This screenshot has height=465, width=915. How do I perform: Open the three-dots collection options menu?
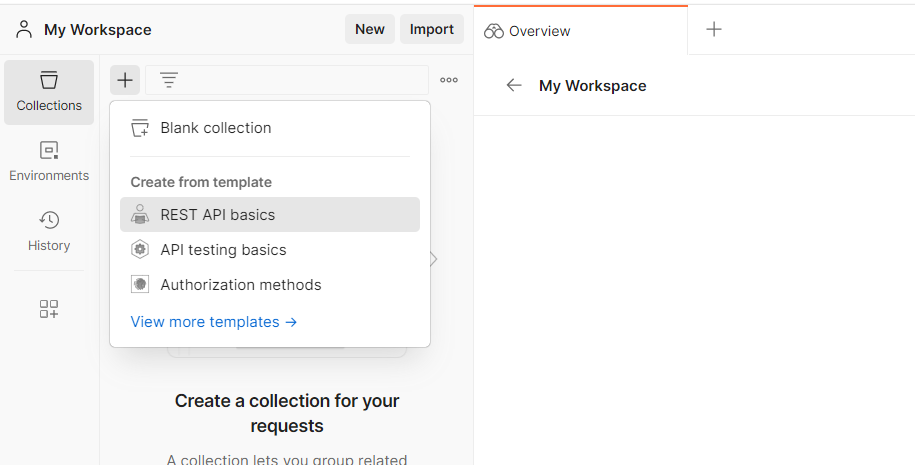(x=449, y=80)
